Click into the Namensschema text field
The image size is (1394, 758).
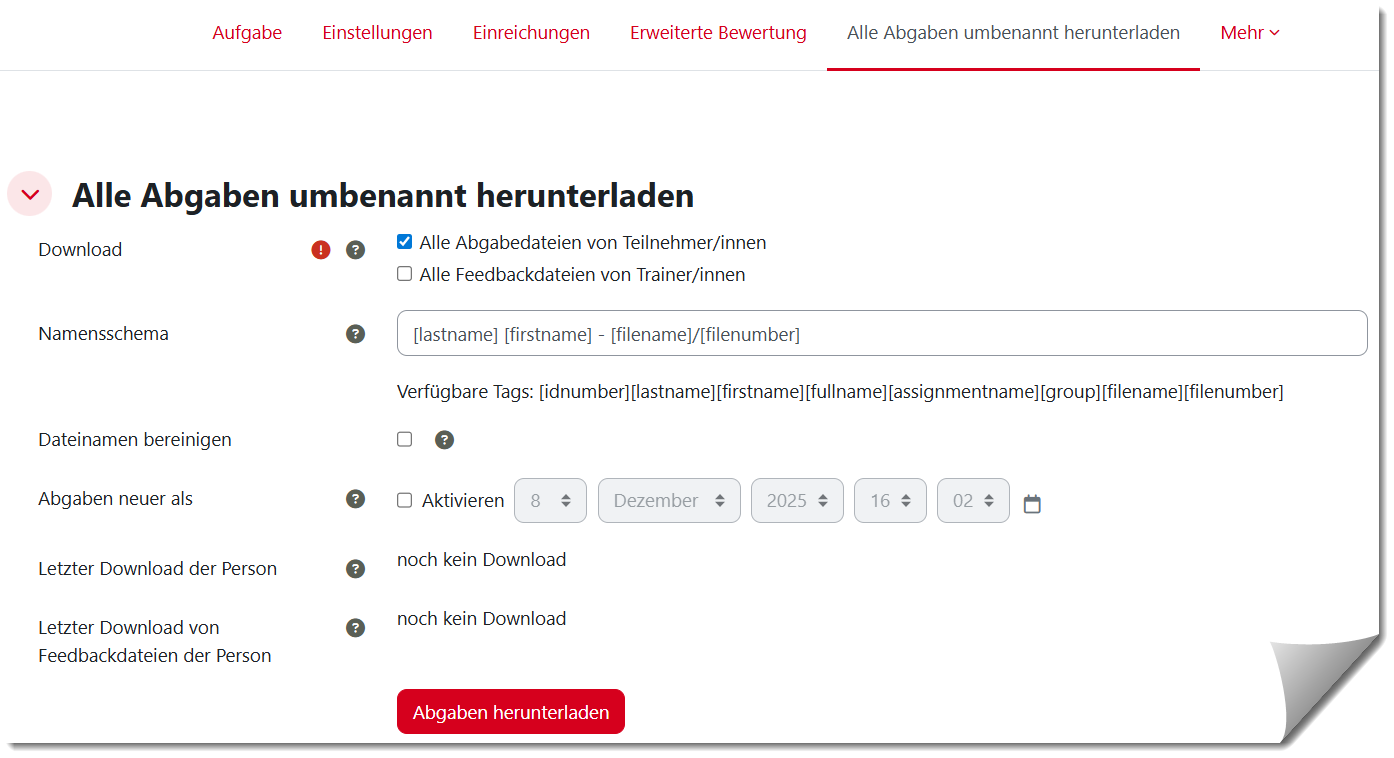point(881,334)
